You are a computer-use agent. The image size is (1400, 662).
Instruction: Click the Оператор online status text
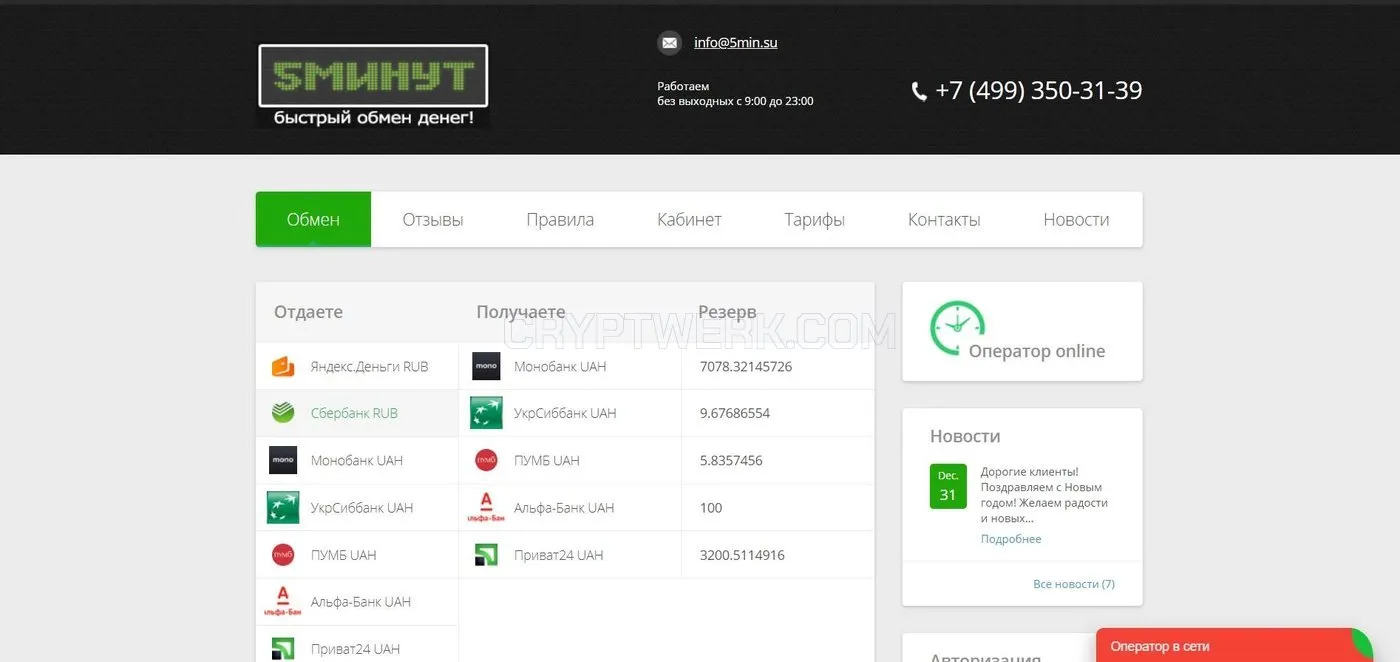1037,351
